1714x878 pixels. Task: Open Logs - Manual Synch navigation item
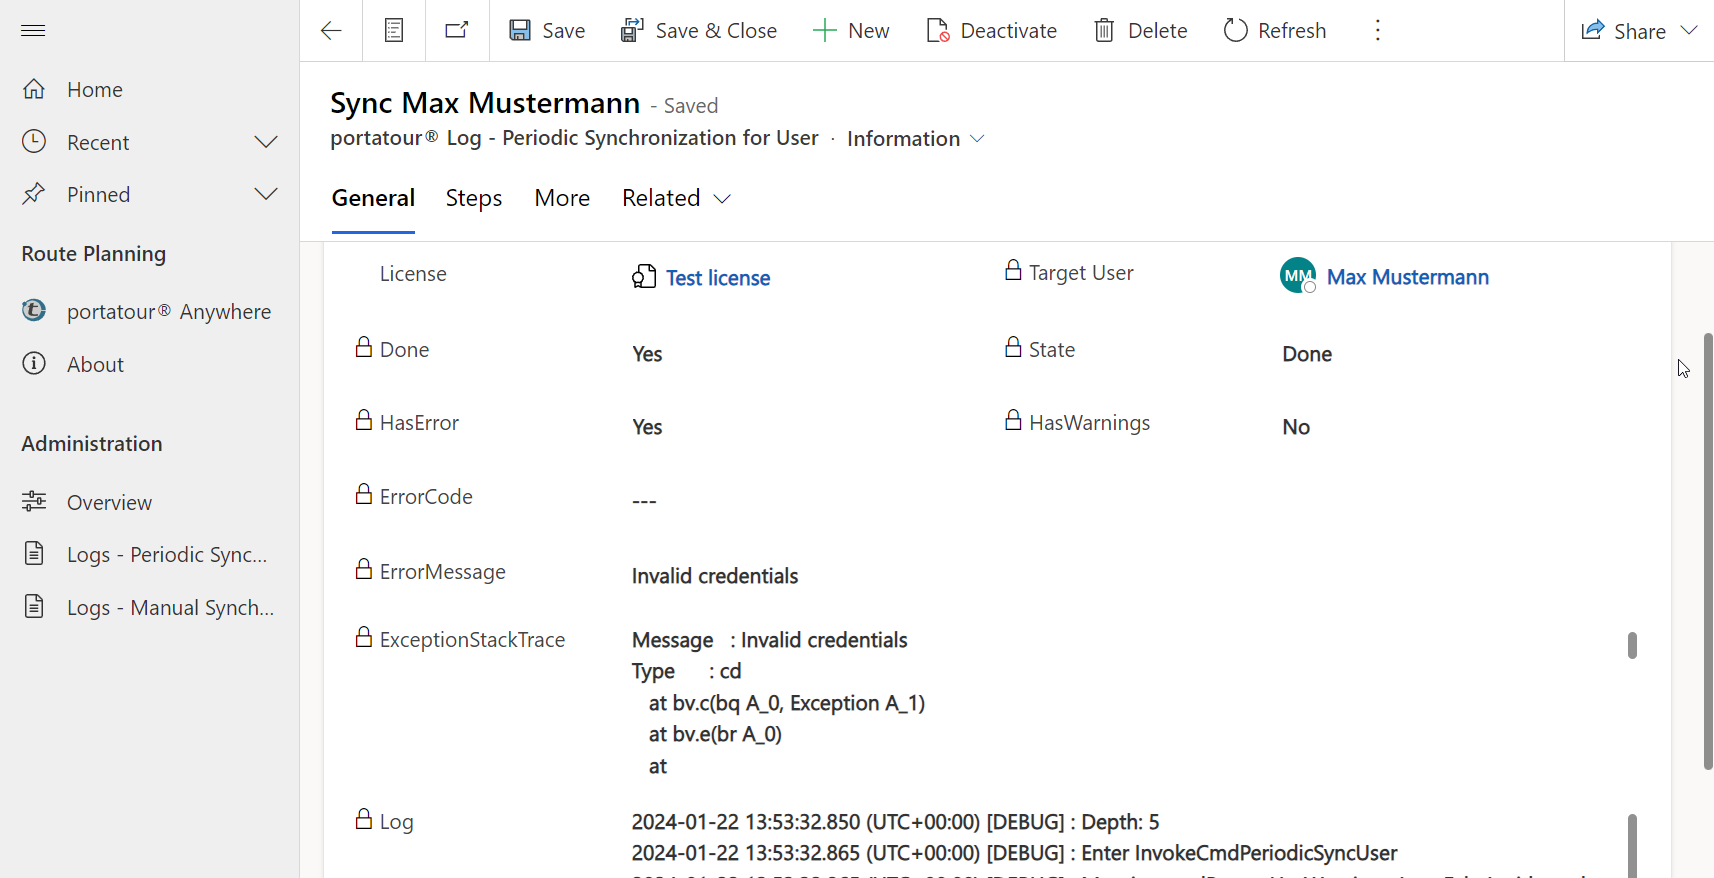[x=150, y=607]
